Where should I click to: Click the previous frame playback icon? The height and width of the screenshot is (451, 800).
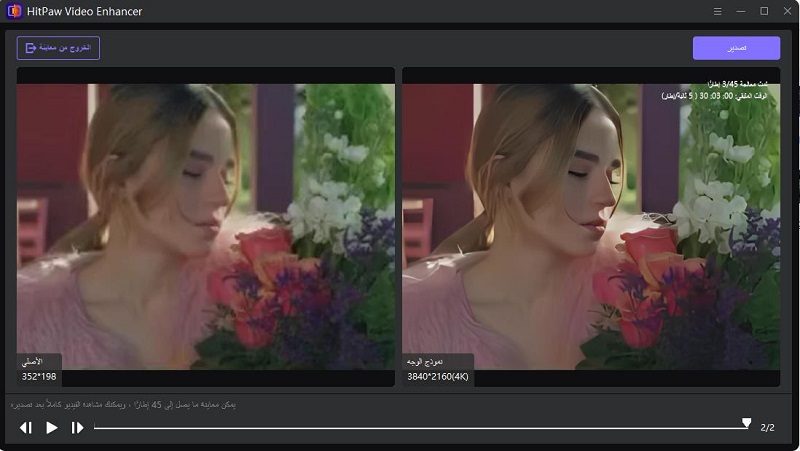[x=26, y=428]
